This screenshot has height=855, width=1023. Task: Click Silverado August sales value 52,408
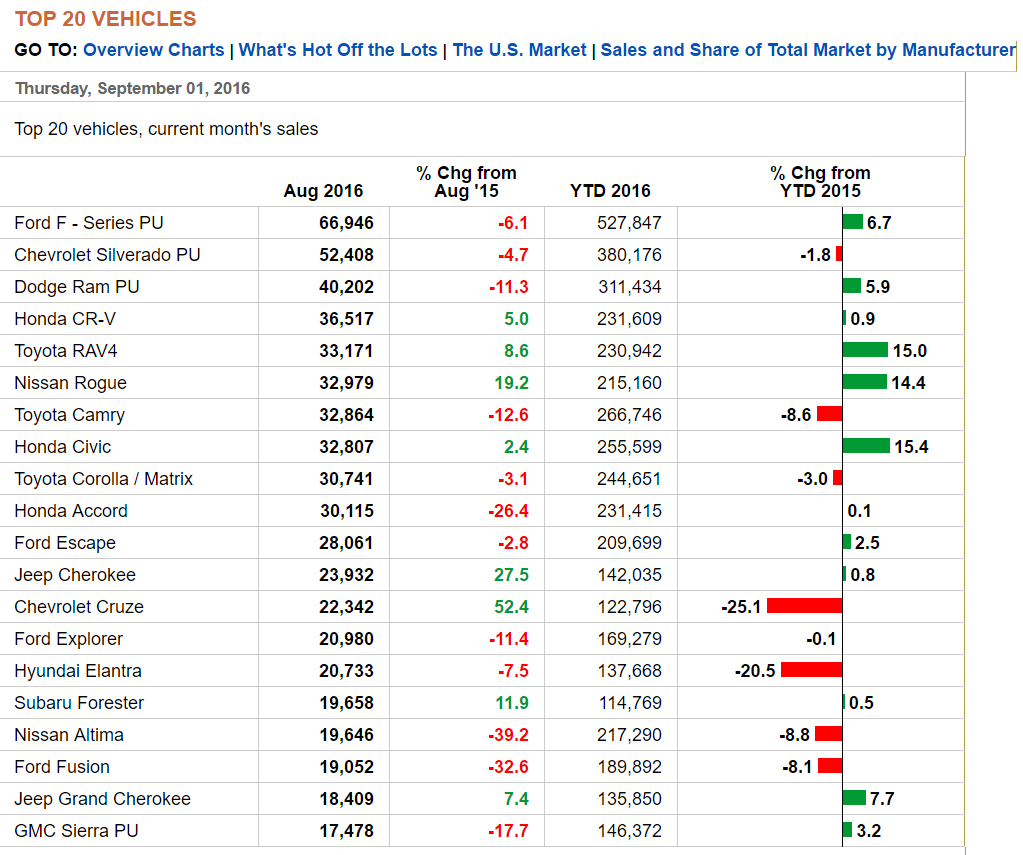point(346,255)
